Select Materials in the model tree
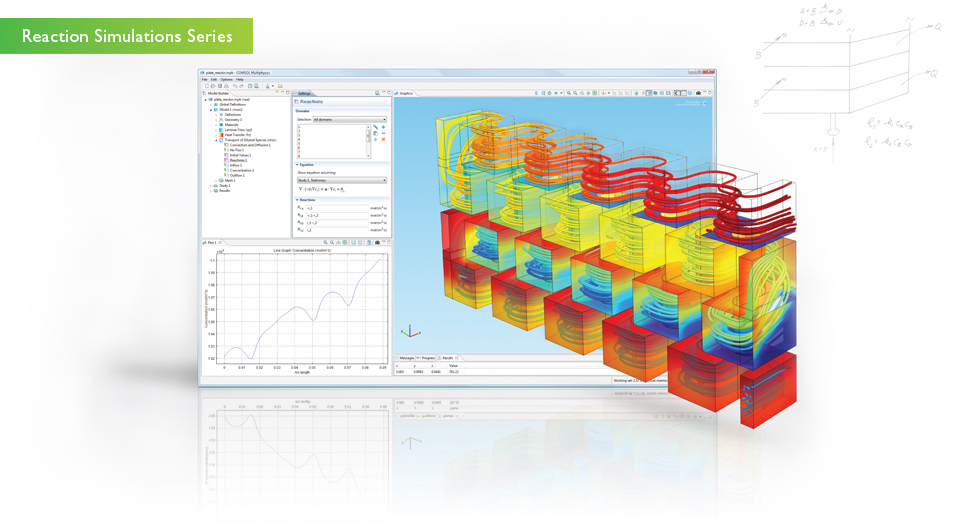The image size is (954, 528). point(231,125)
